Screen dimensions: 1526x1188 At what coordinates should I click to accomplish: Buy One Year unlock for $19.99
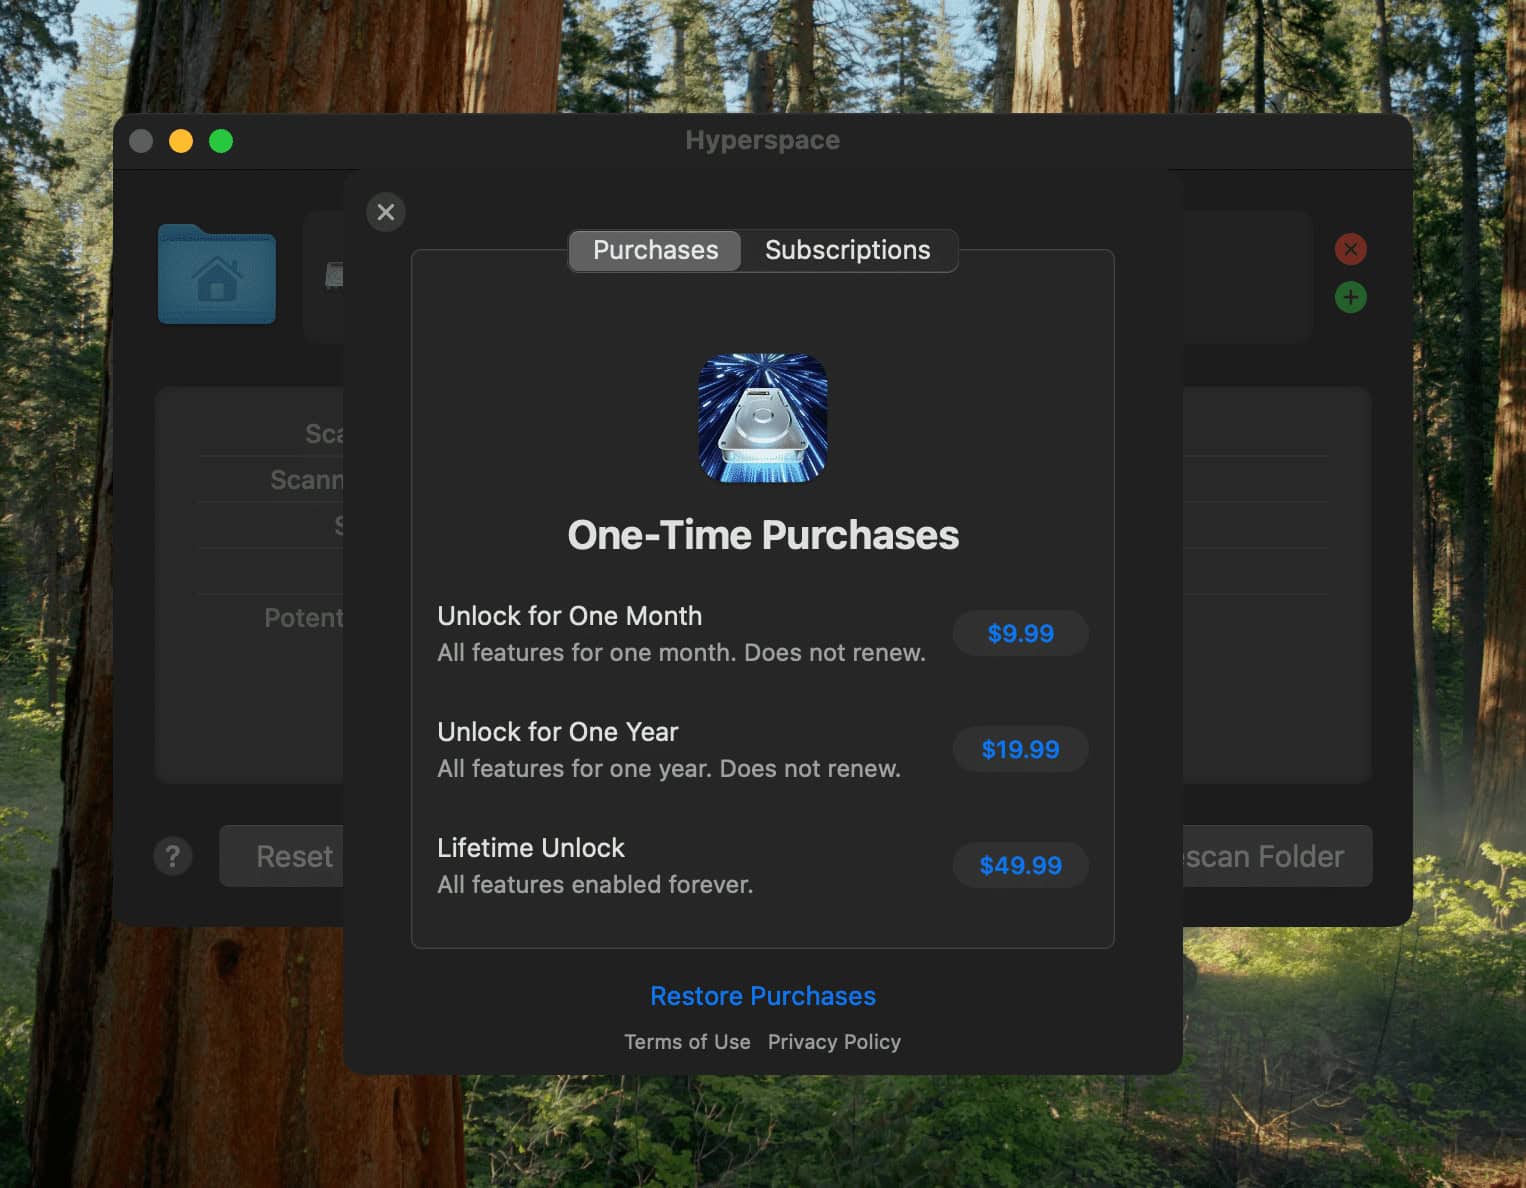[1020, 749]
